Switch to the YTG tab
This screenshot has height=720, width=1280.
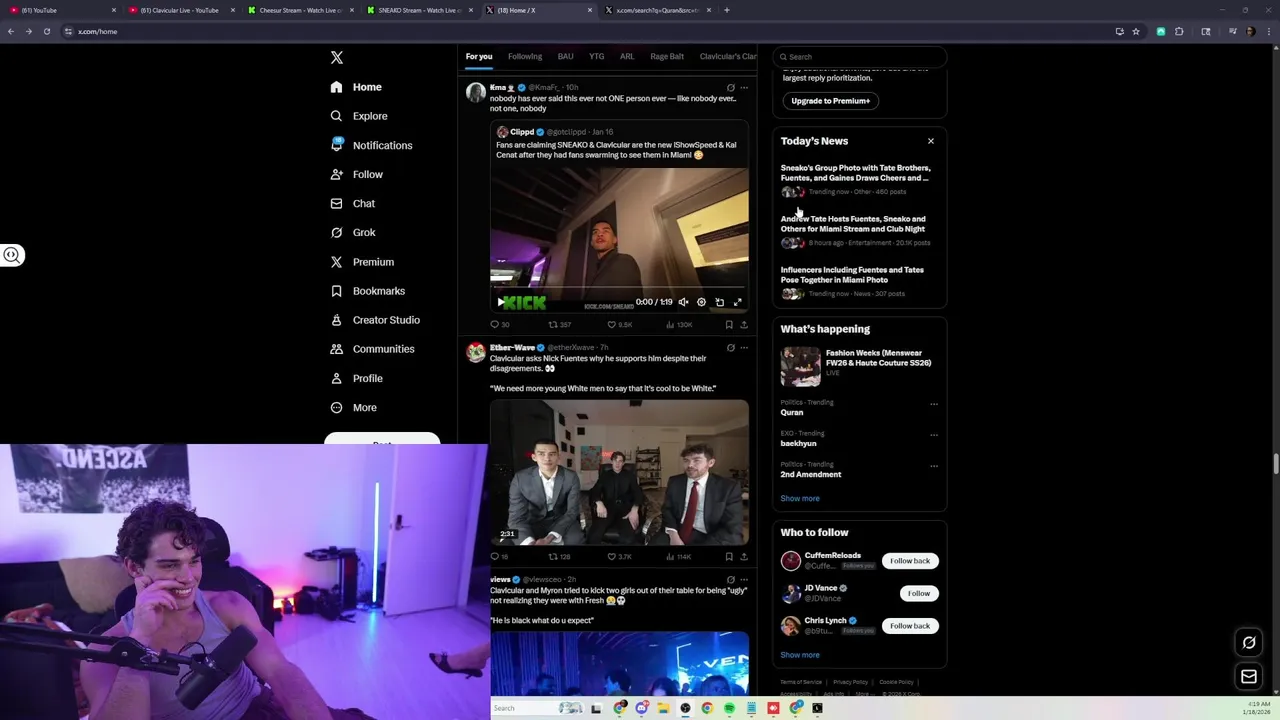tap(597, 57)
